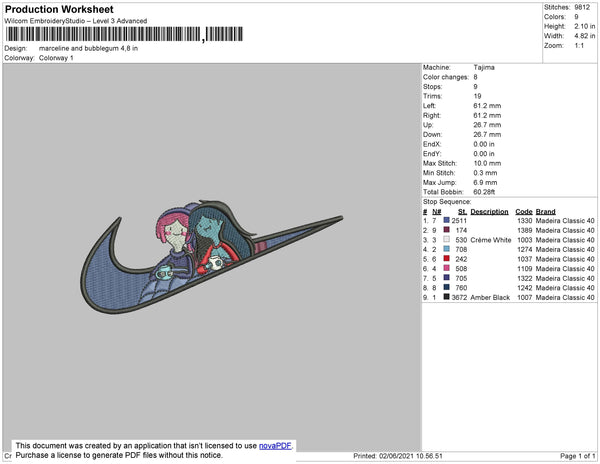Click the Brand column header
Image resolution: width=600 pixels, height=464 pixels.
(x=545, y=212)
